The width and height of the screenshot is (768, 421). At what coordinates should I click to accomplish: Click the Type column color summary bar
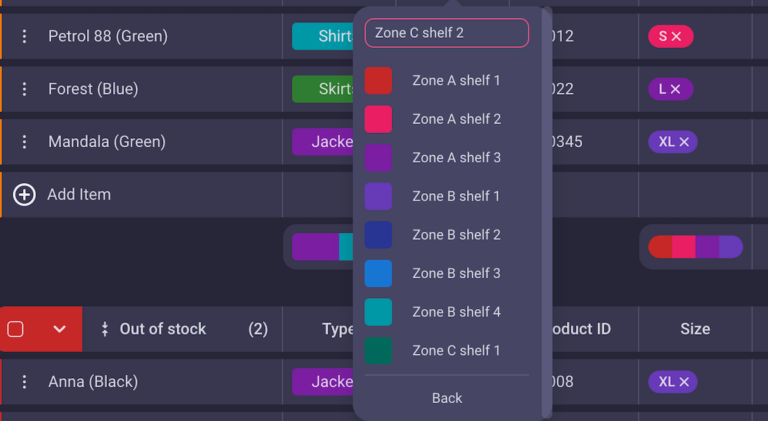pyautogui.click(x=323, y=247)
